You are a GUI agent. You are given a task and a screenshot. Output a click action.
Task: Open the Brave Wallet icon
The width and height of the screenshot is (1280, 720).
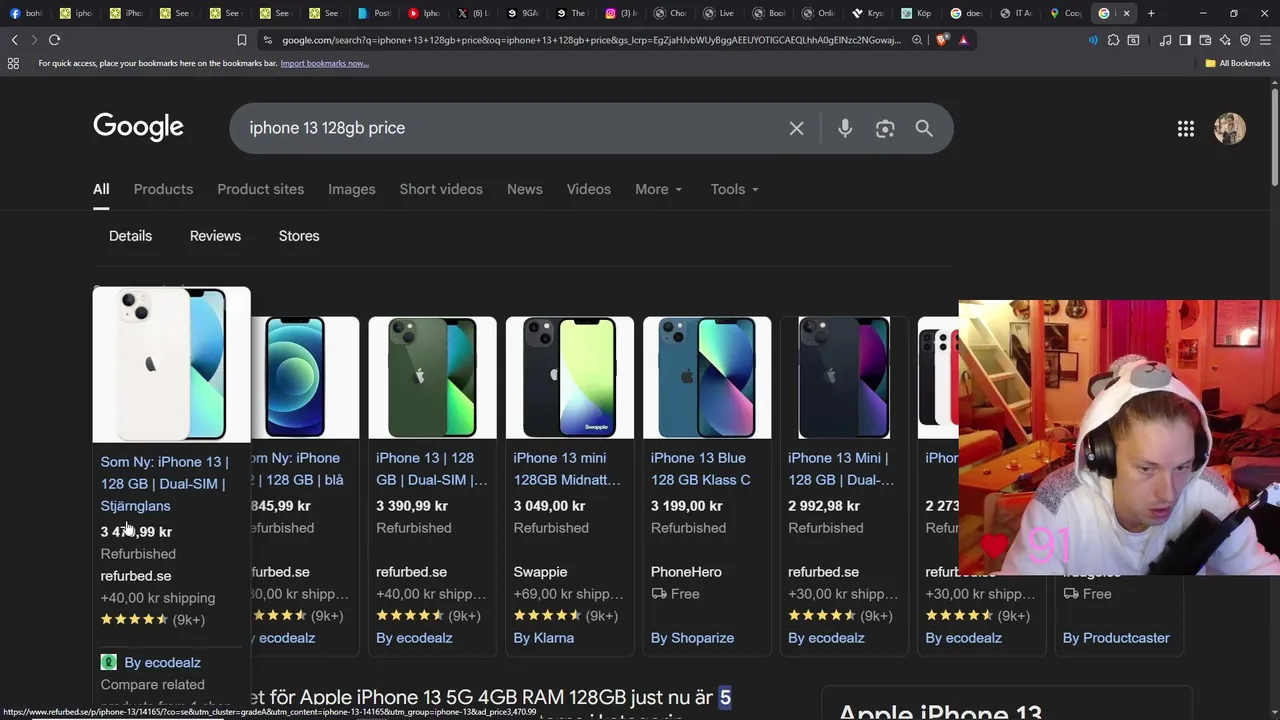point(1205,40)
